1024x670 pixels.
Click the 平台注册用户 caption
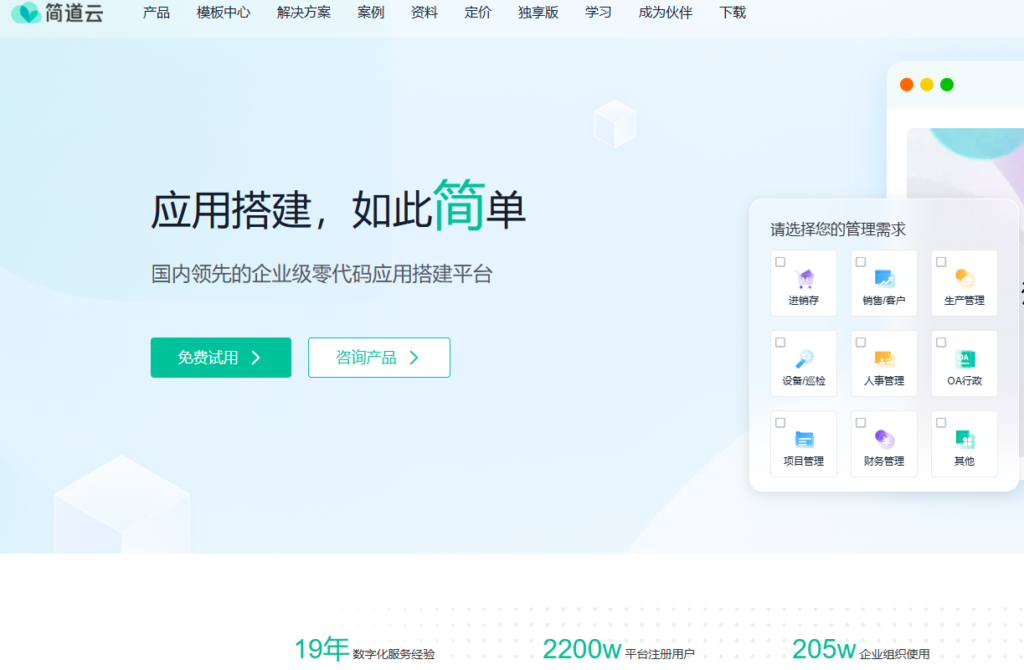coord(660,654)
